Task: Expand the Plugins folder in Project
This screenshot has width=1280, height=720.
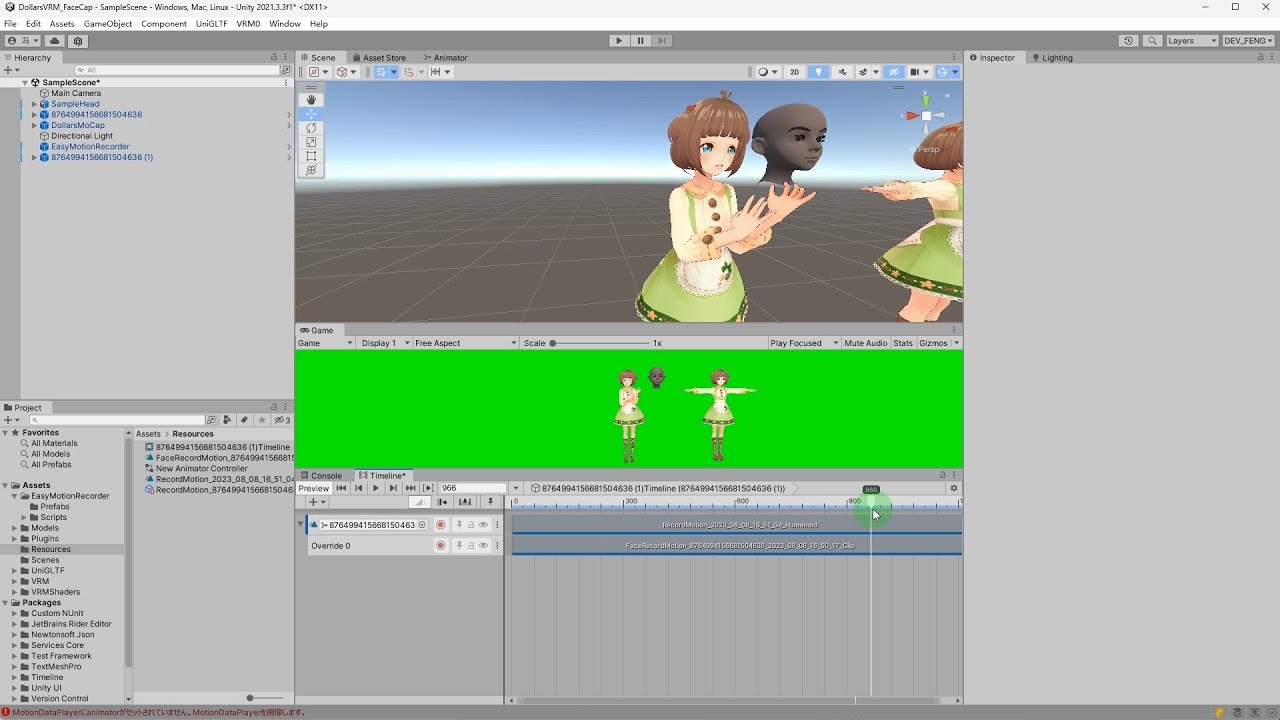Action: (15, 539)
